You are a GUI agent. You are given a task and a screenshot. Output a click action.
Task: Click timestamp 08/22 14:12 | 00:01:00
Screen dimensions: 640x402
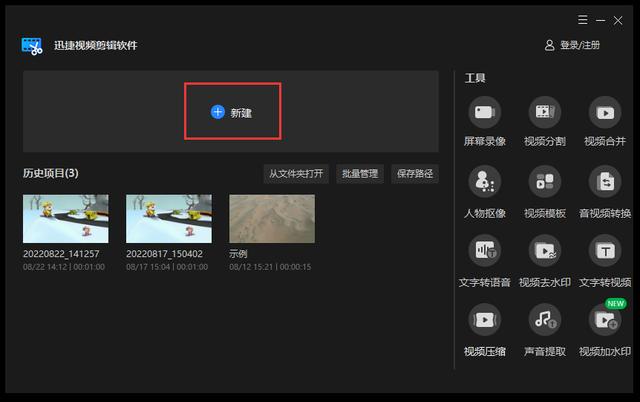pyautogui.click(x=64, y=267)
